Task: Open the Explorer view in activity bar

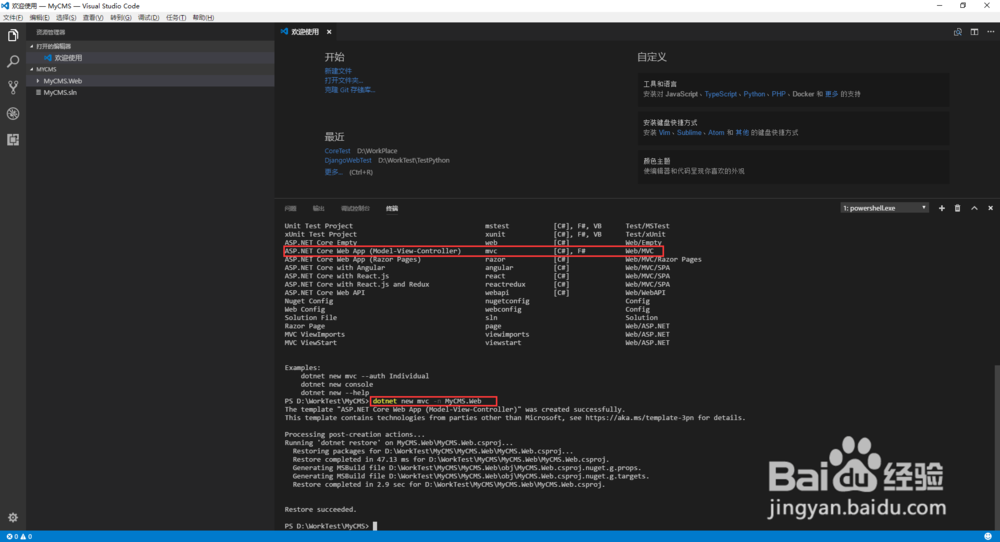Action: coord(13,36)
